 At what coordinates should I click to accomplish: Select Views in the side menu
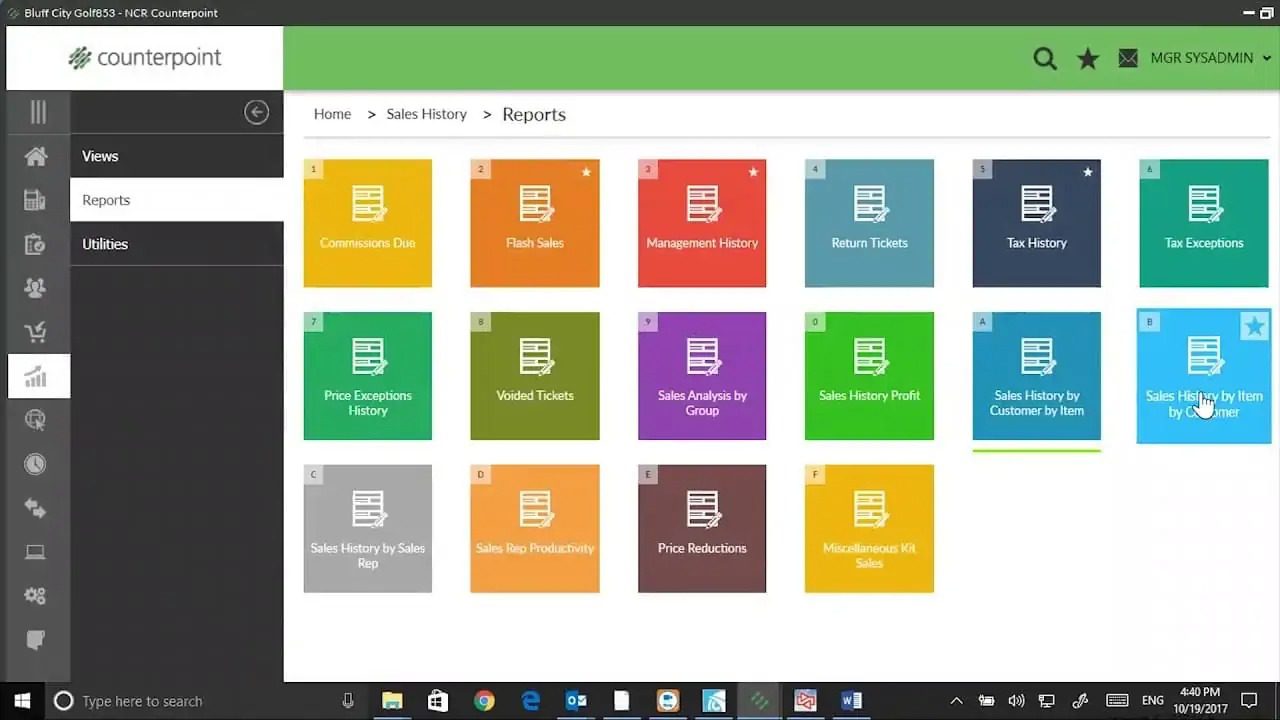[100, 156]
